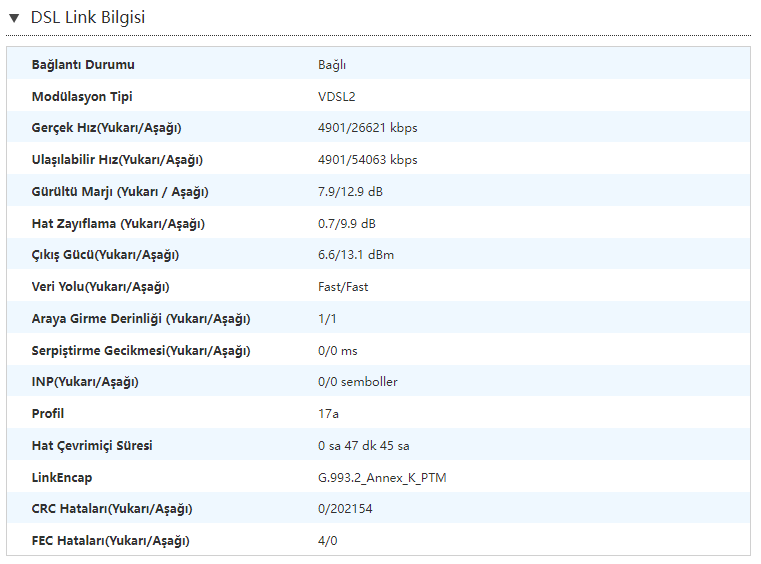This screenshot has height=564, width=761.
Task: Select the Hat Çevrimiçi Süresi label
Action: pyautogui.click(x=92, y=446)
